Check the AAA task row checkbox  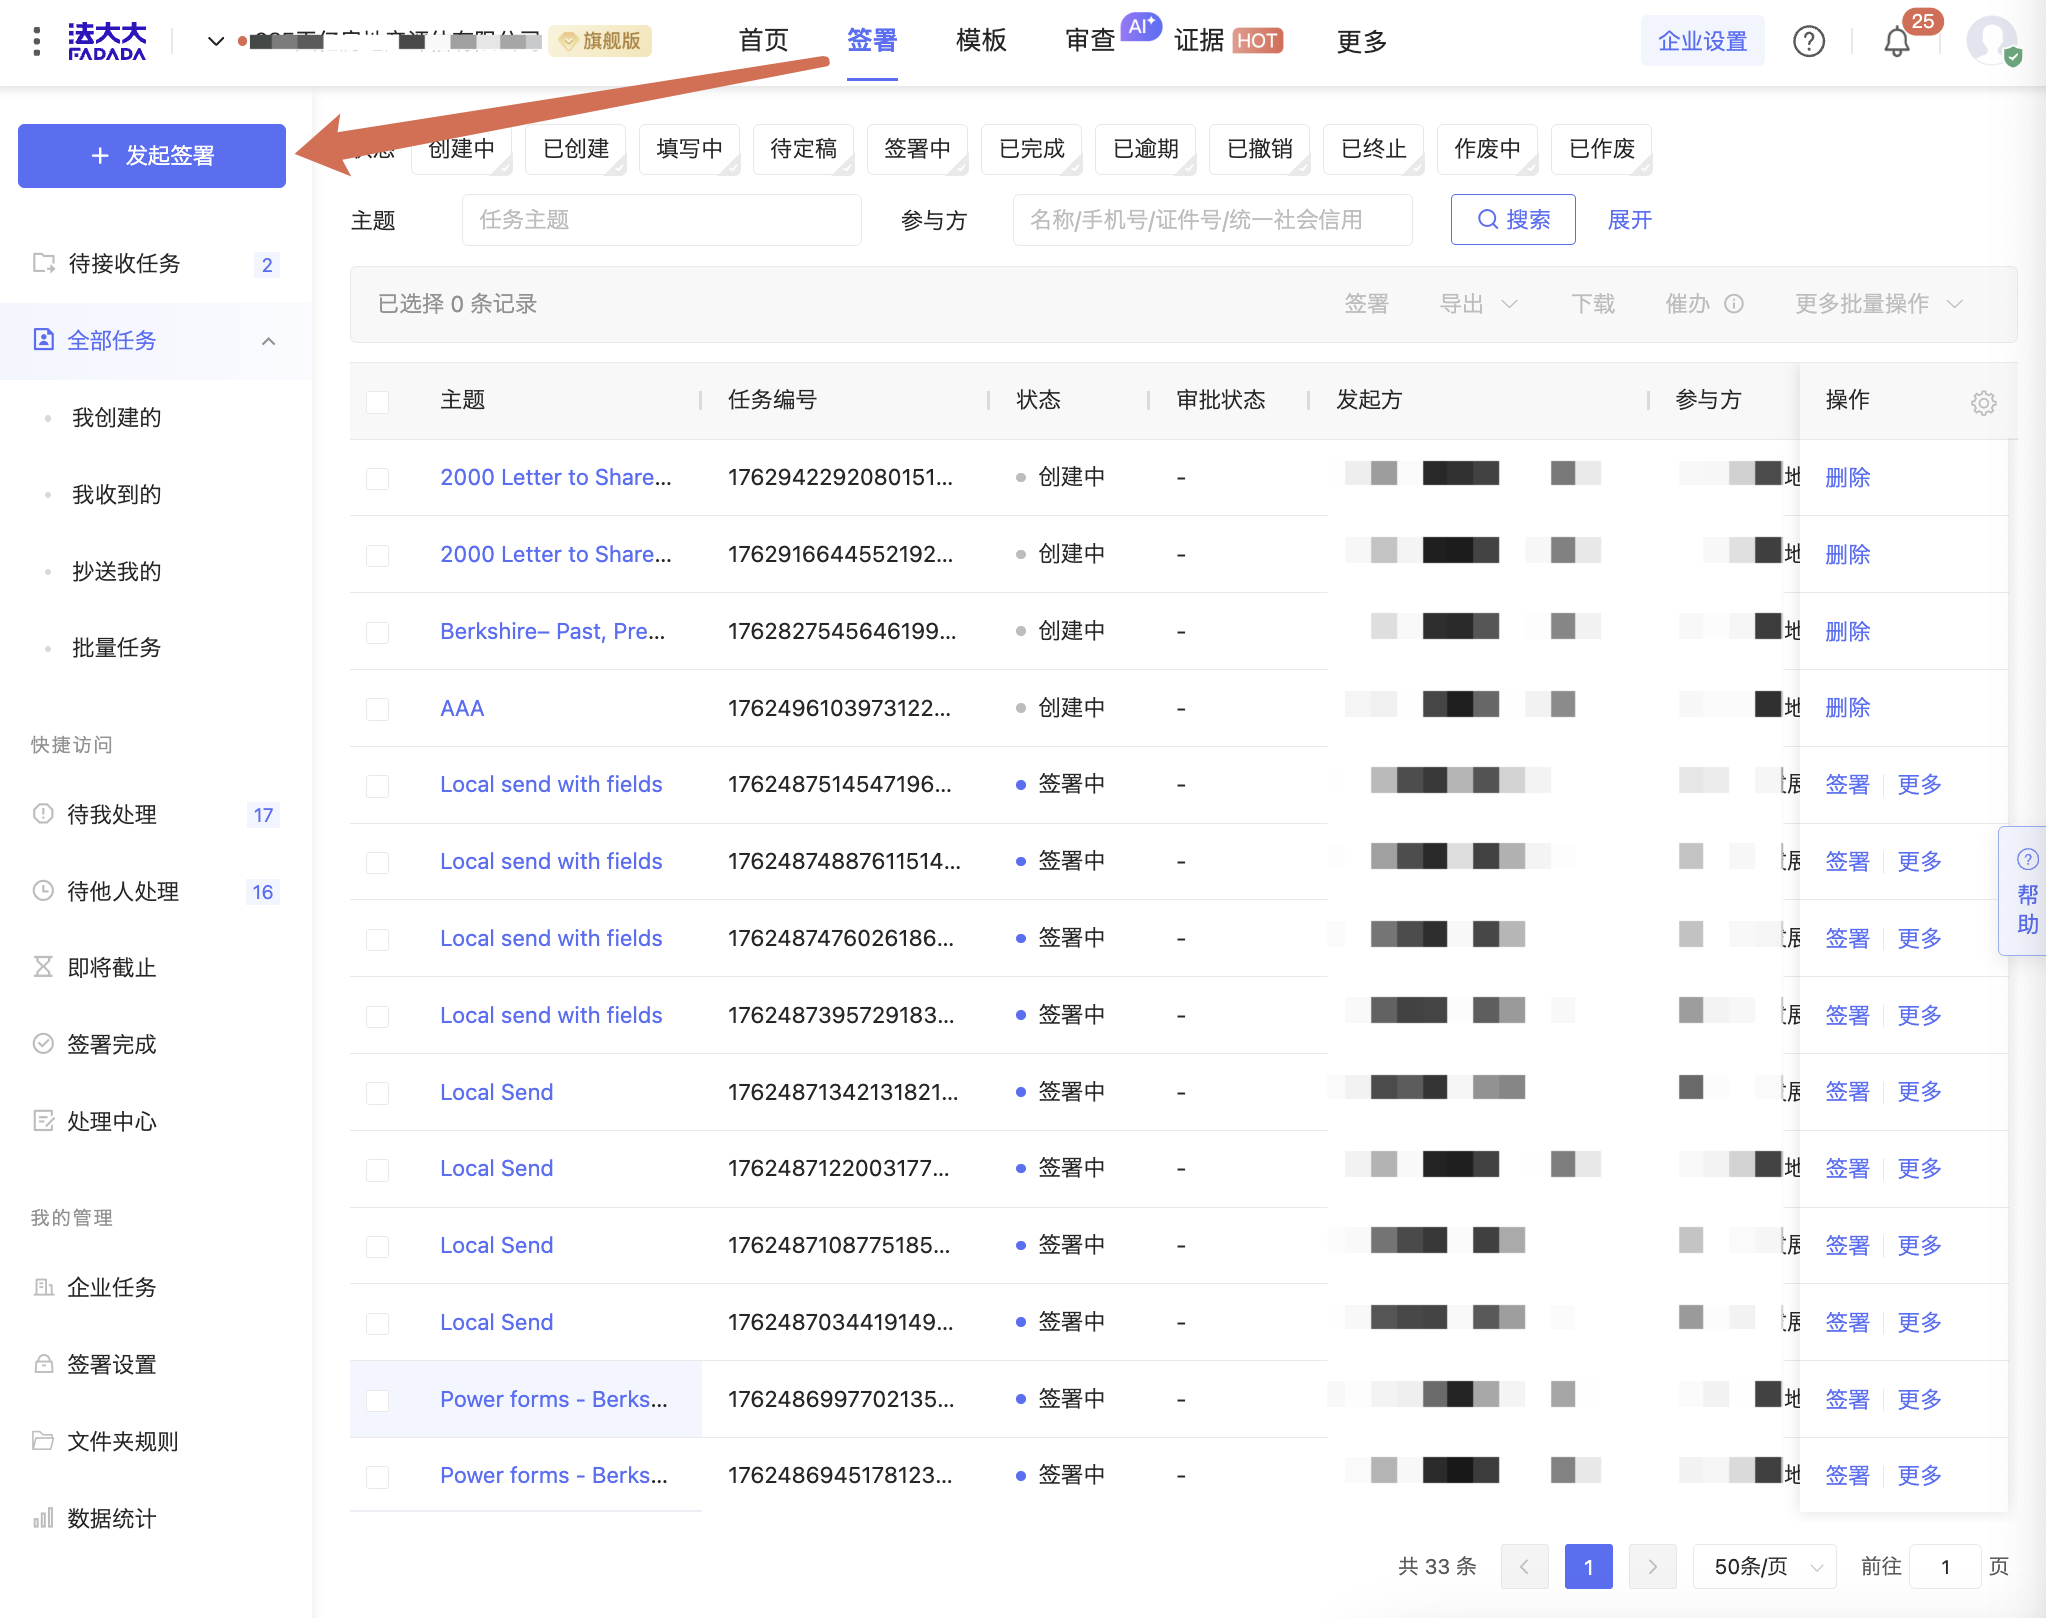[x=377, y=709]
